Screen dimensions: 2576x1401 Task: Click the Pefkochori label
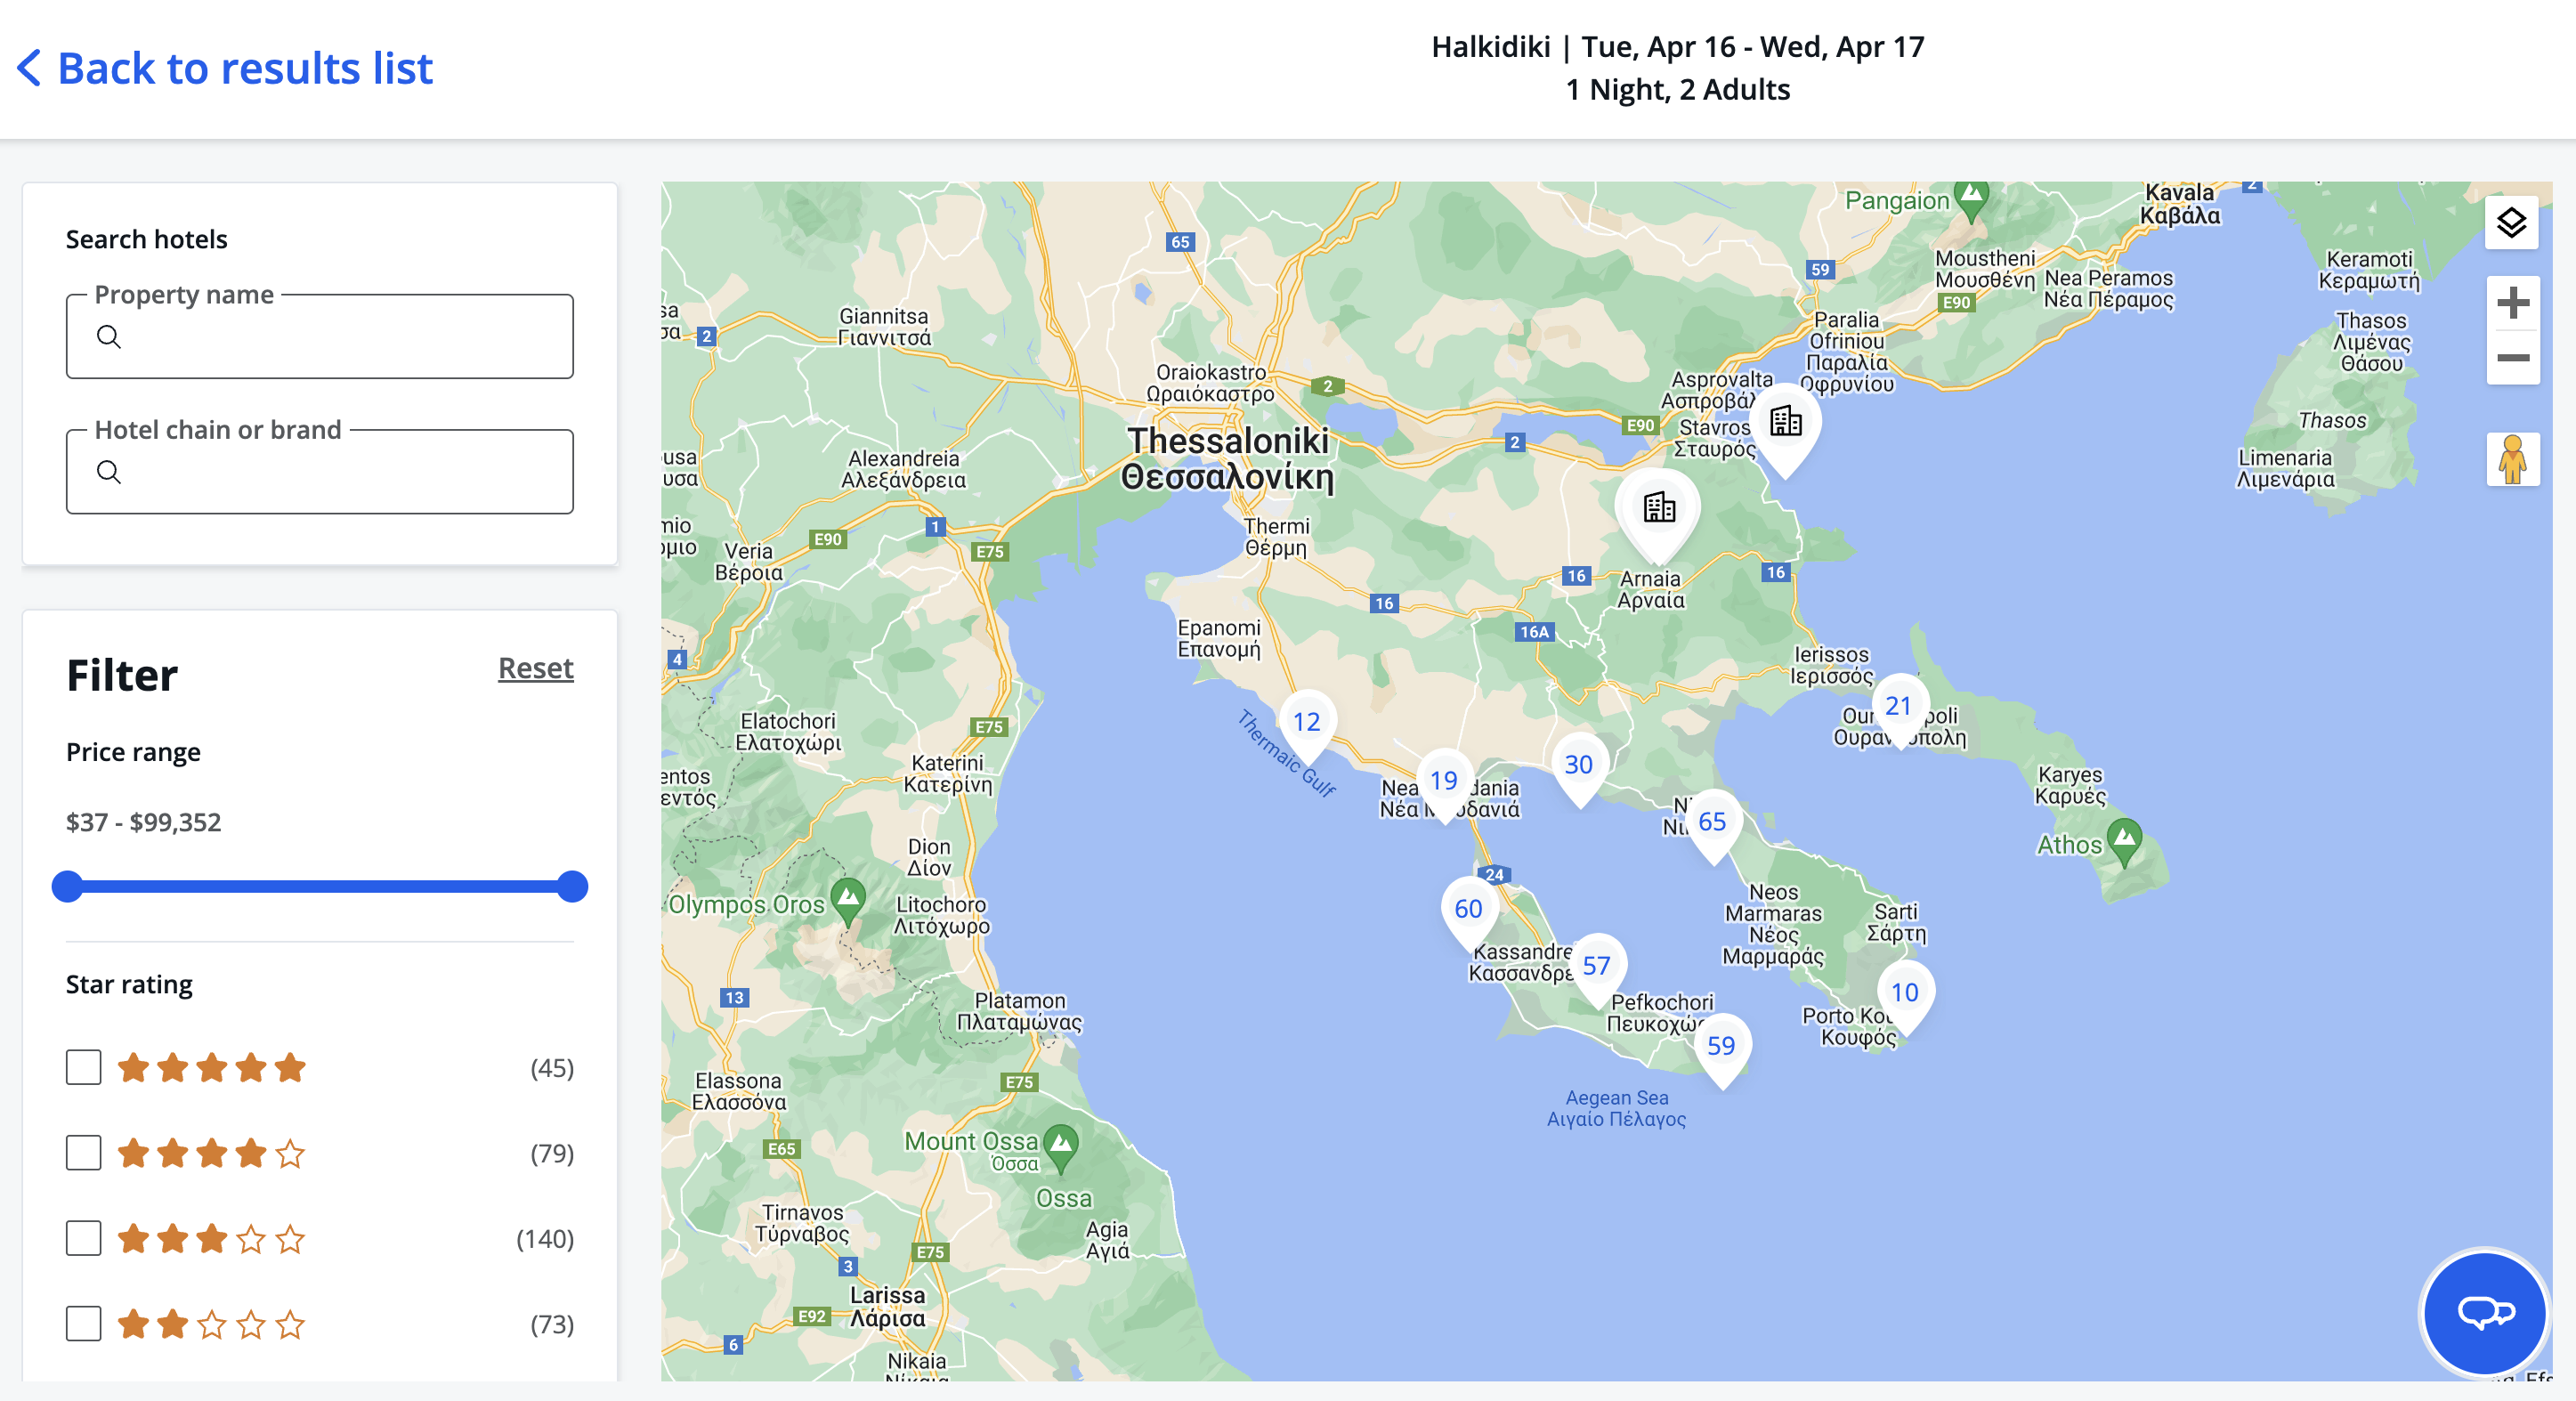pos(1661,1012)
